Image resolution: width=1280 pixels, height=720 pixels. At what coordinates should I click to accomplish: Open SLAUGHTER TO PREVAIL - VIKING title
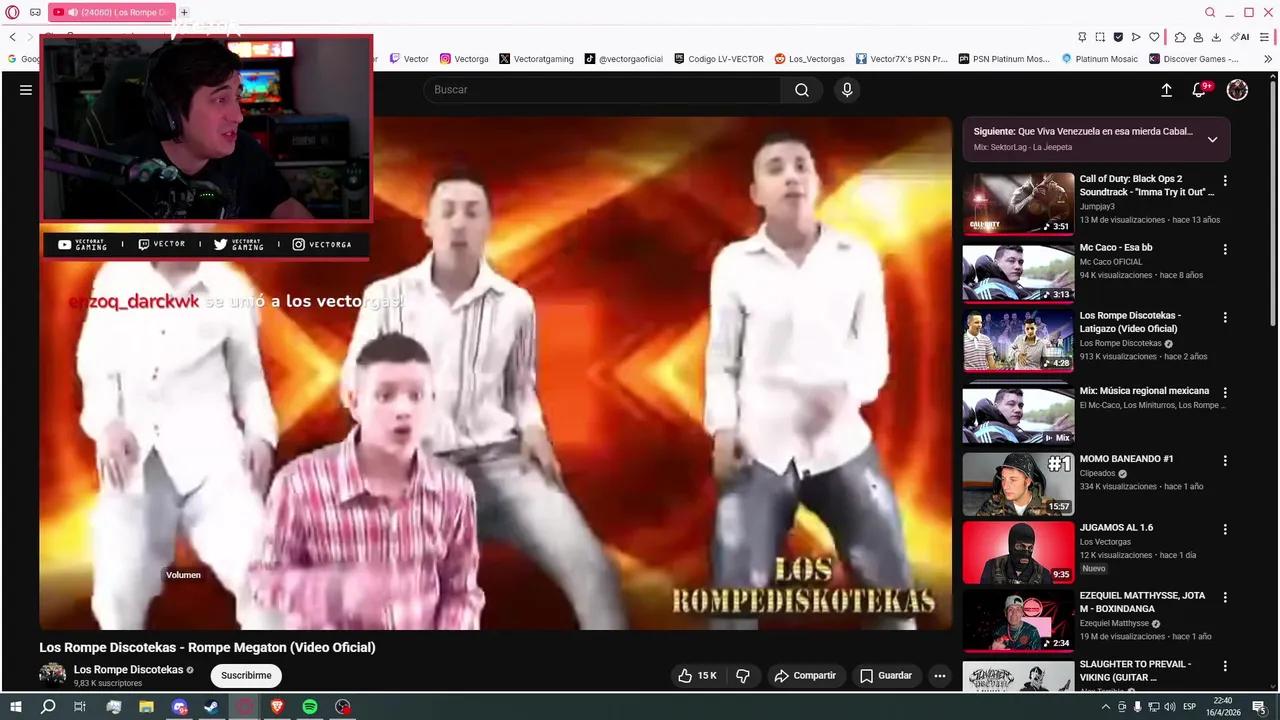1135,670
